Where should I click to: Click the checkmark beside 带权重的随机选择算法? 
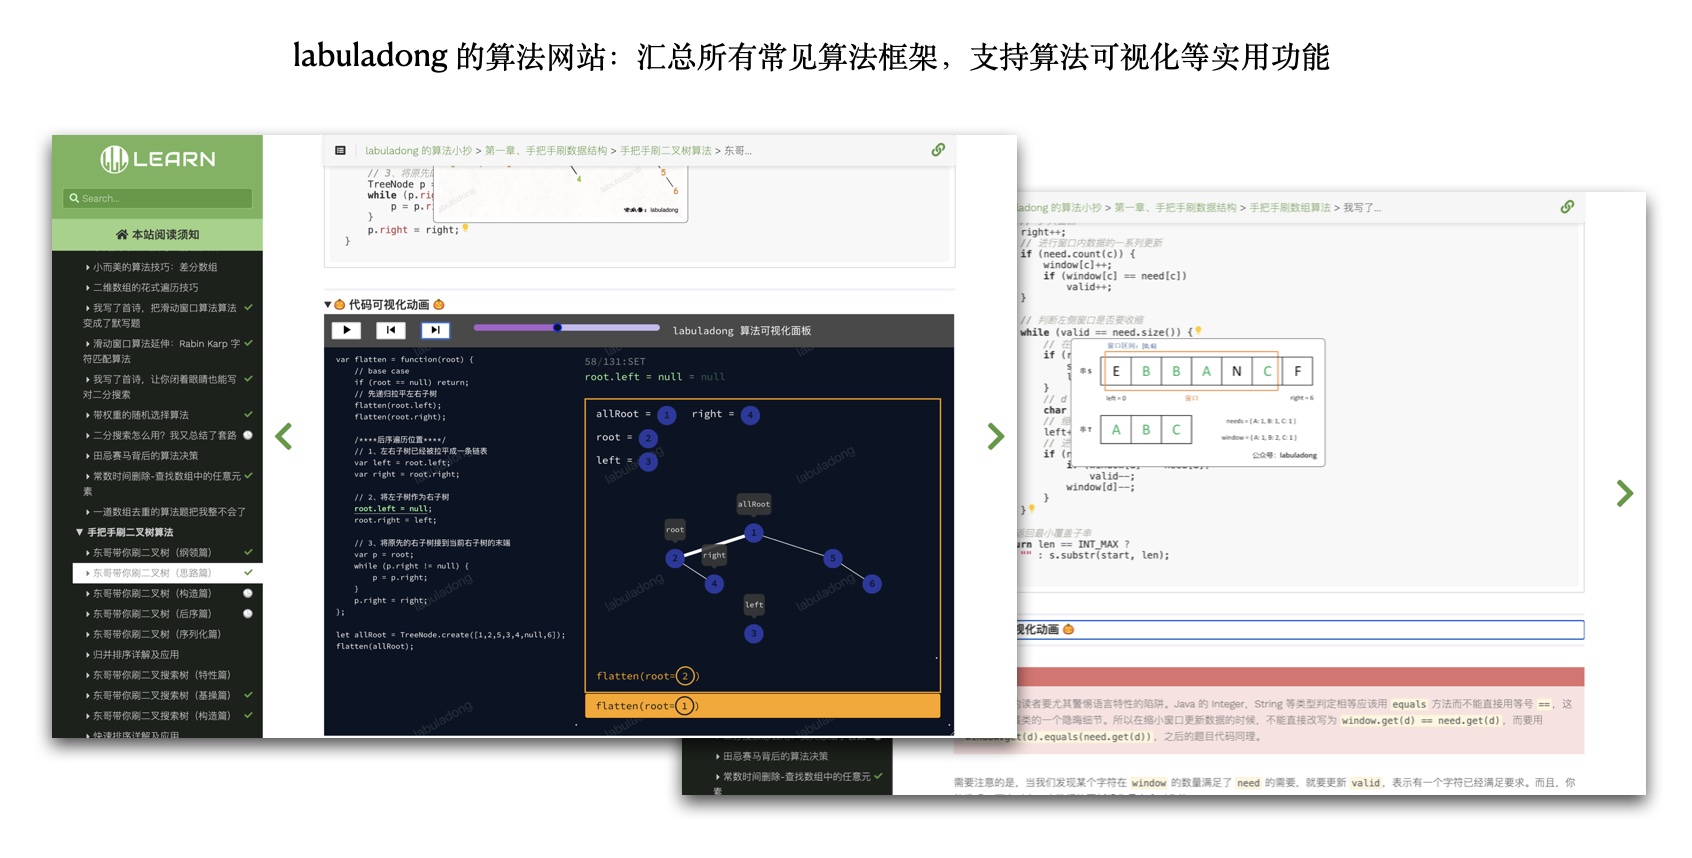[x=248, y=414]
